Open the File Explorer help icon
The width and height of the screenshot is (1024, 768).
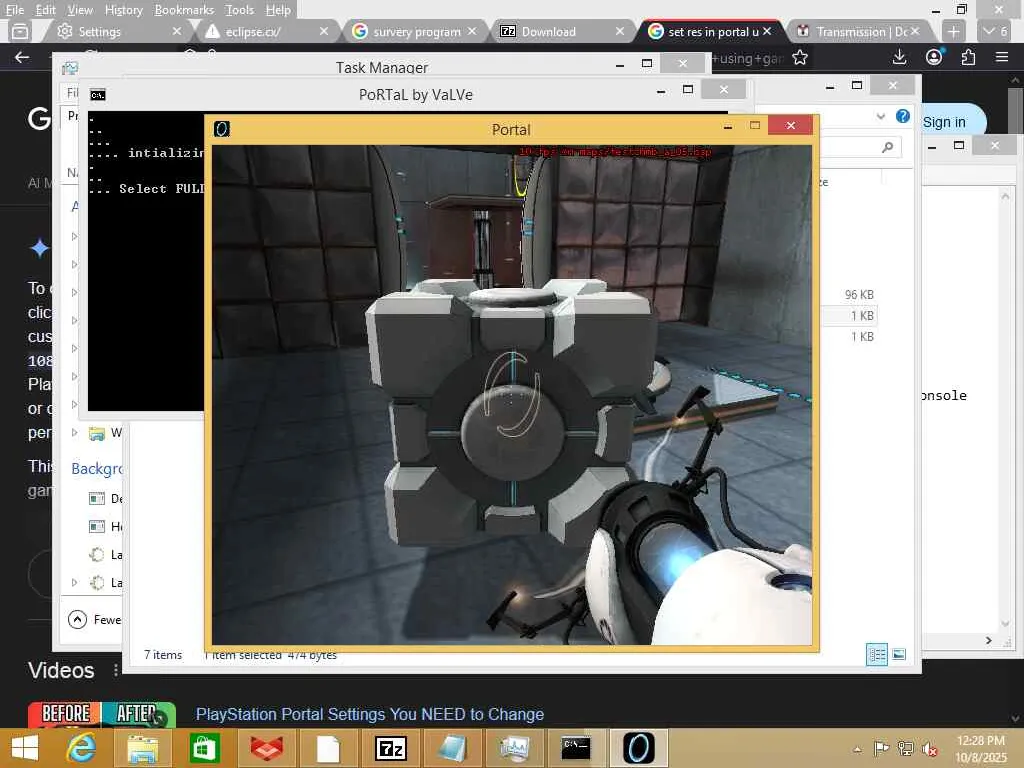[903, 116]
